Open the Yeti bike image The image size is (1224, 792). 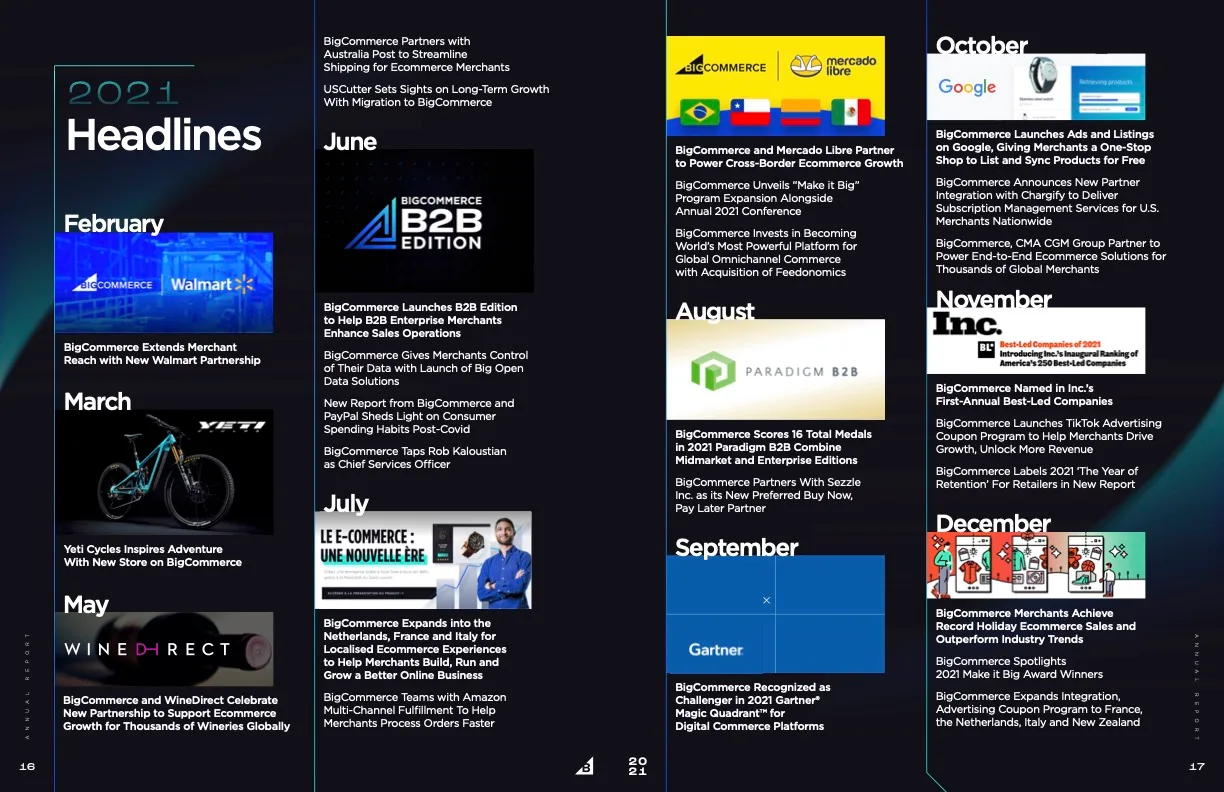click(164, 472)
